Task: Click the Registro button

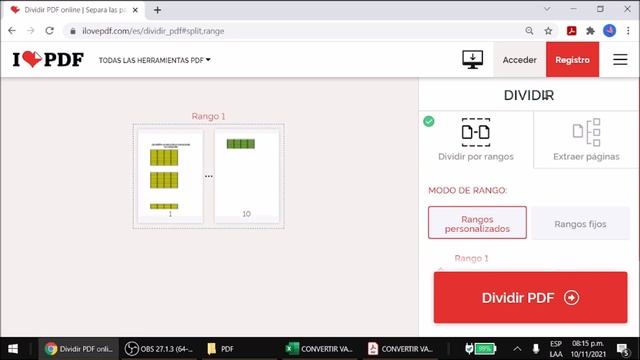Action: click(x=572, y=60)
